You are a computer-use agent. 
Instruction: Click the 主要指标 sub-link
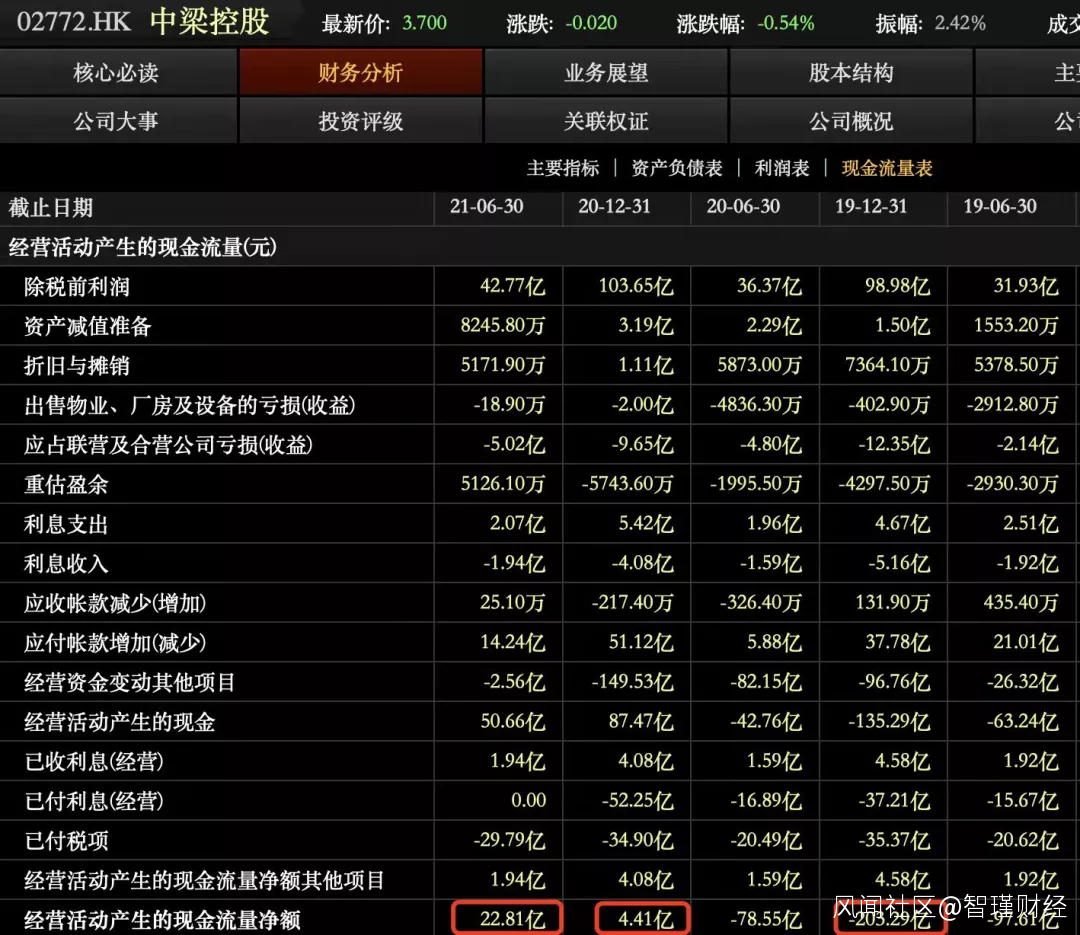click(563, 168)
